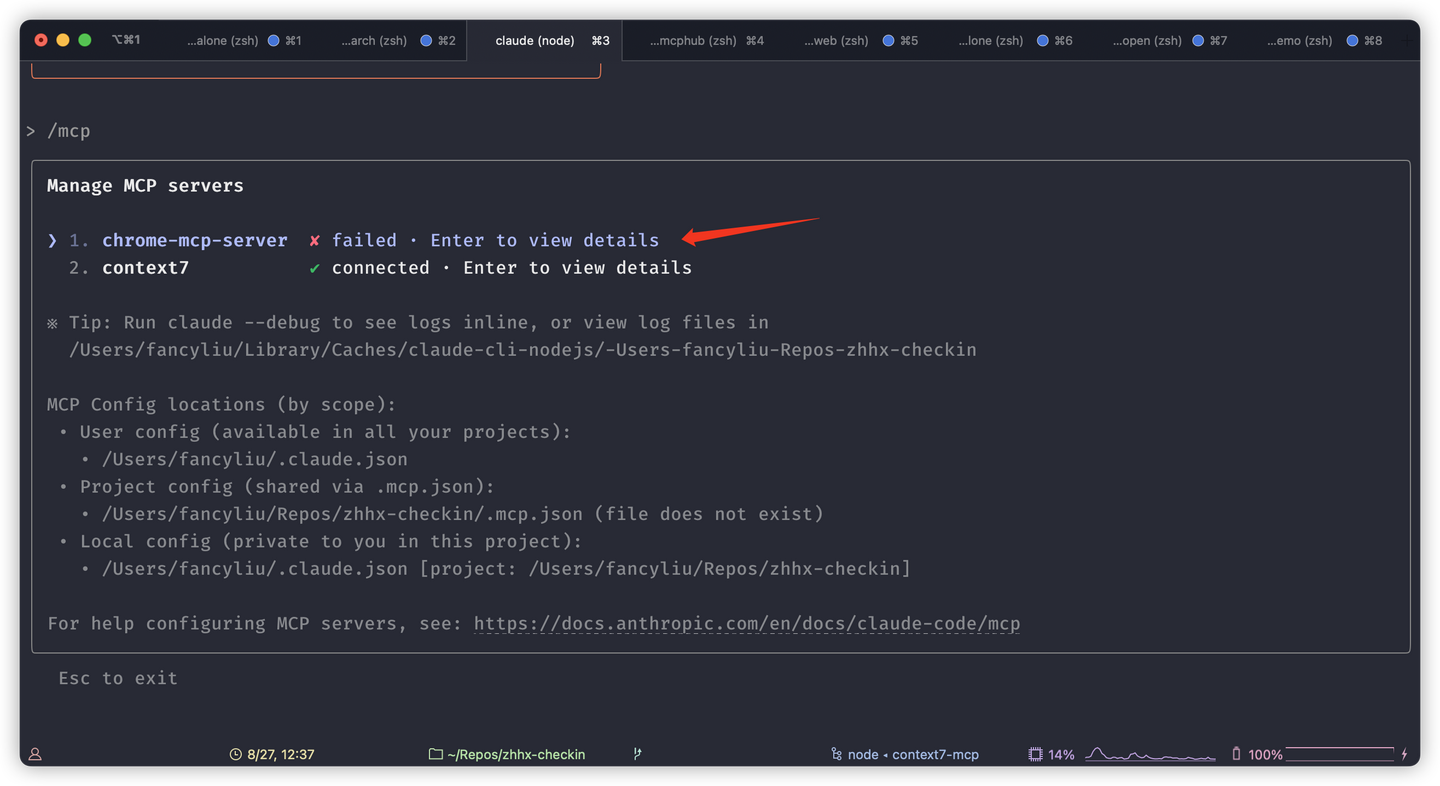This screenshot has height=786, width=1440.
Task: Expand details for chrome-mcp-server failed entry
Action: click(x=544, y=240)
